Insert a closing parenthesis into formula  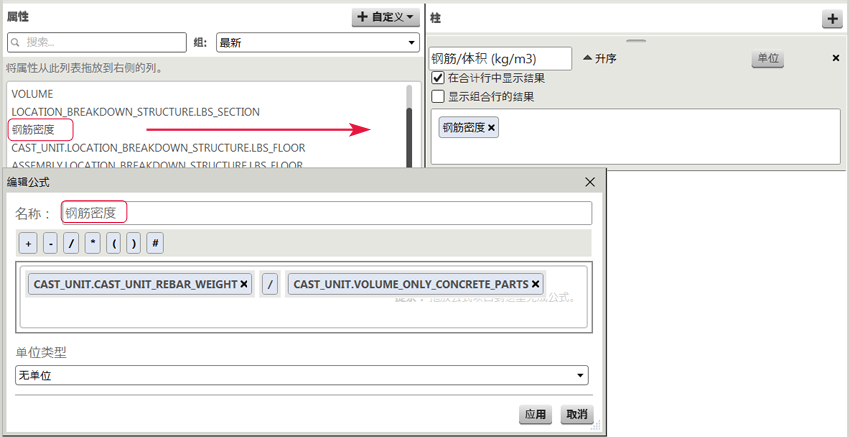pos(133,244)
